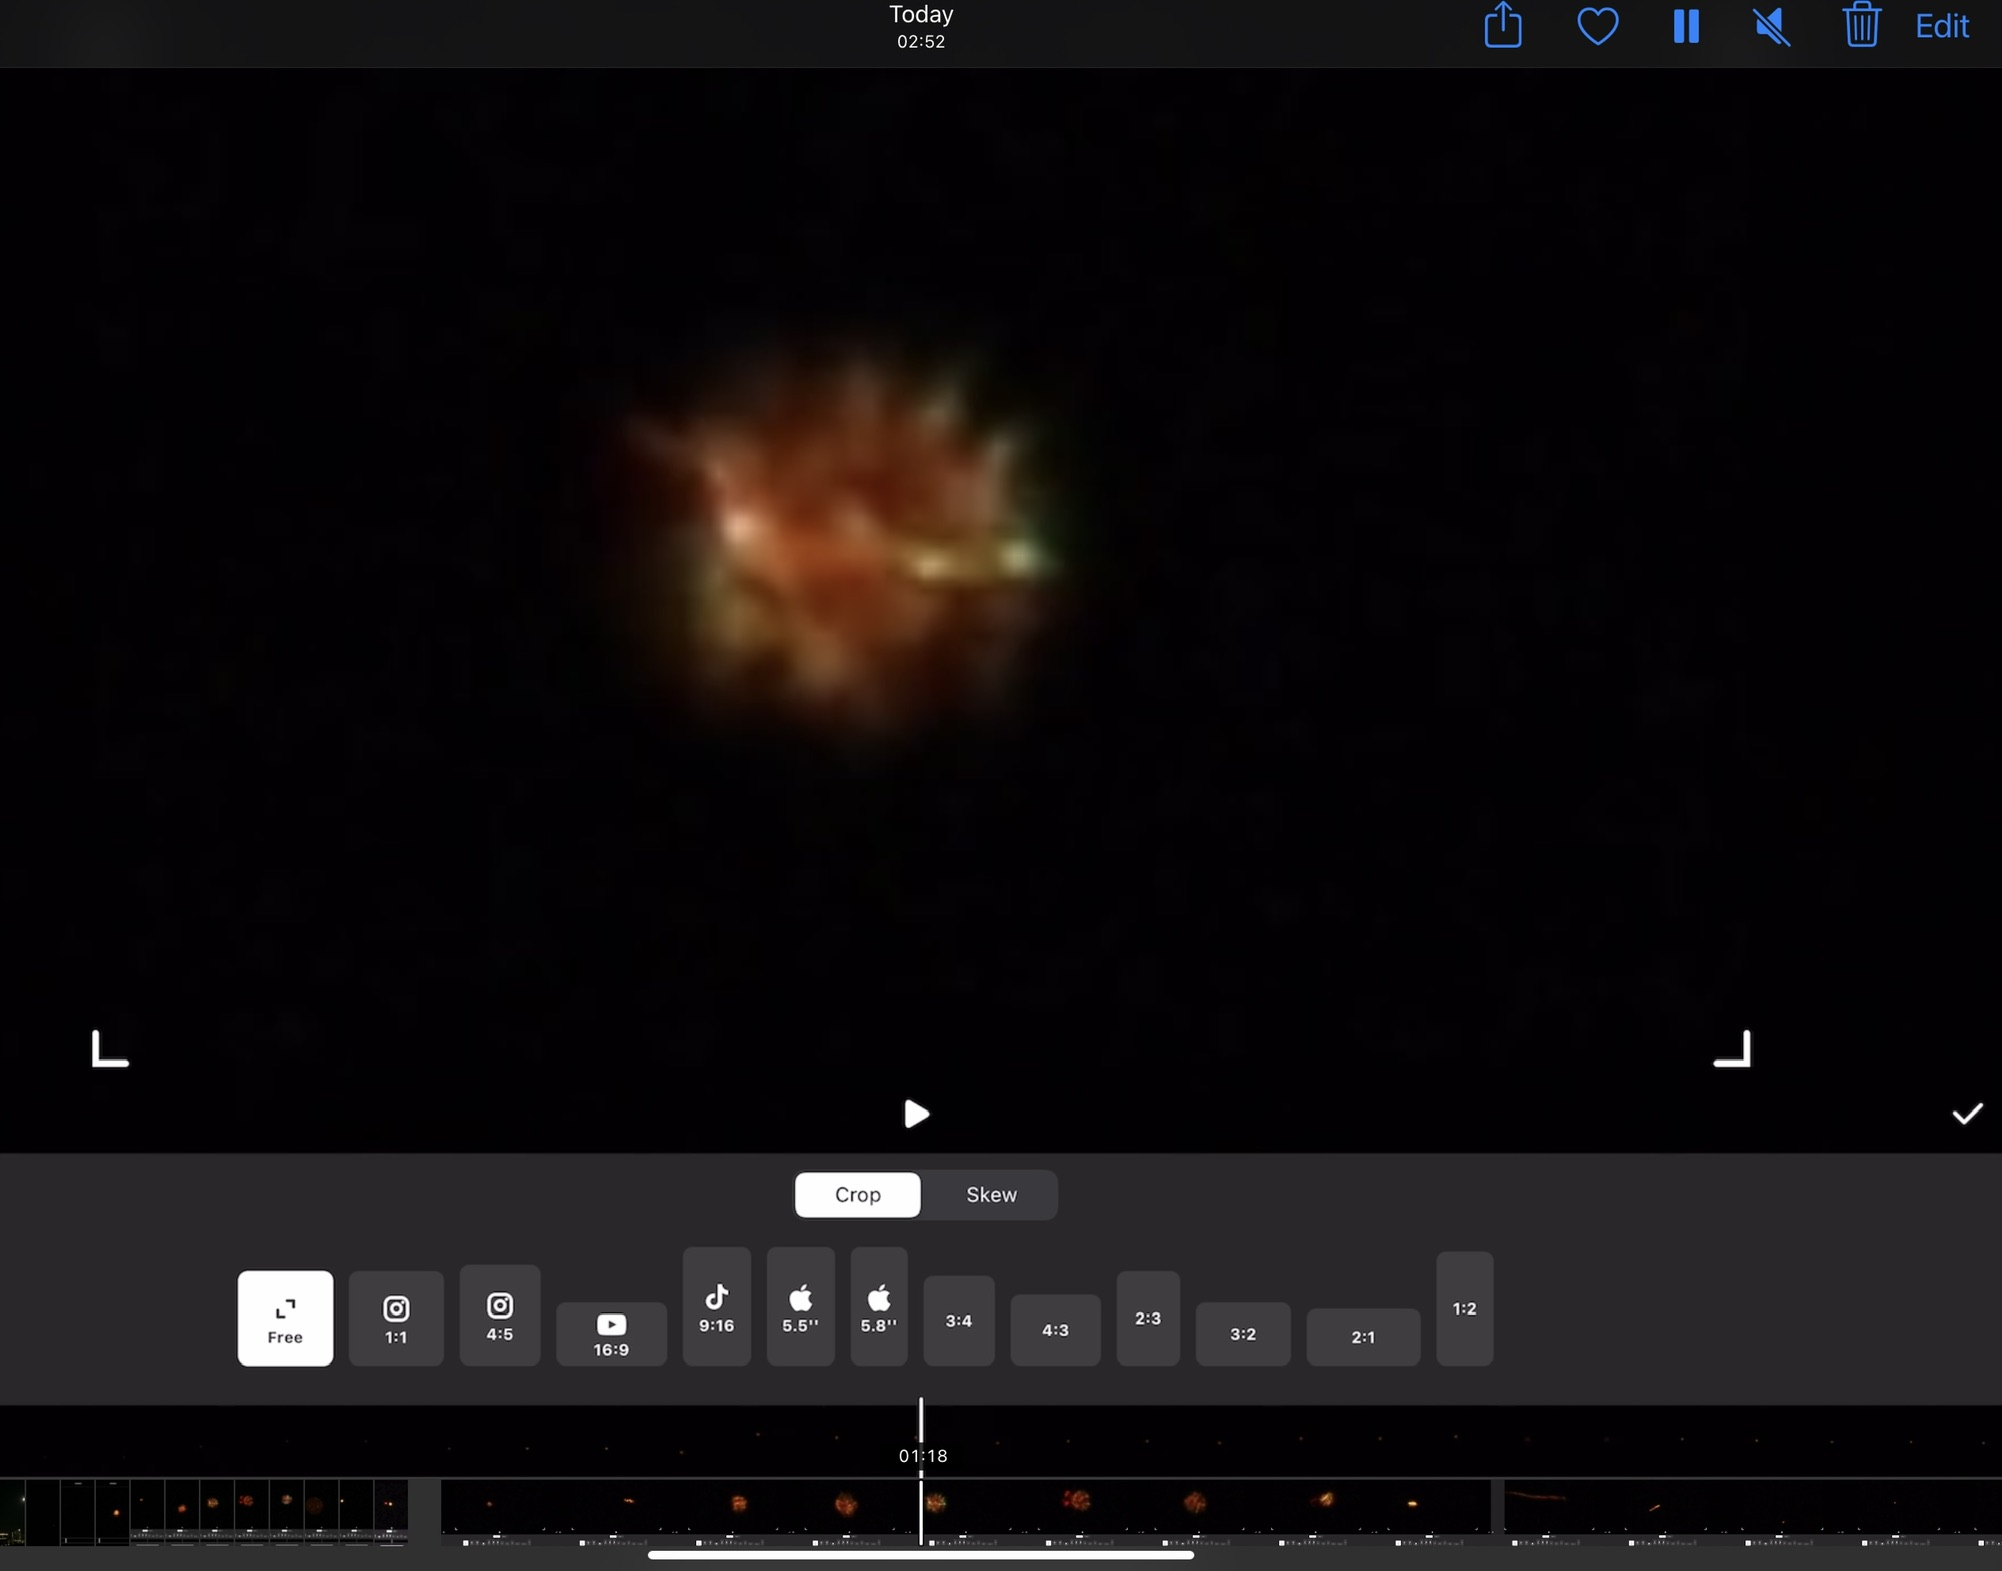Select the 2:1 aspect ratio button
Viewport: 2002px width, 1571px height.
(1362, 1337)
